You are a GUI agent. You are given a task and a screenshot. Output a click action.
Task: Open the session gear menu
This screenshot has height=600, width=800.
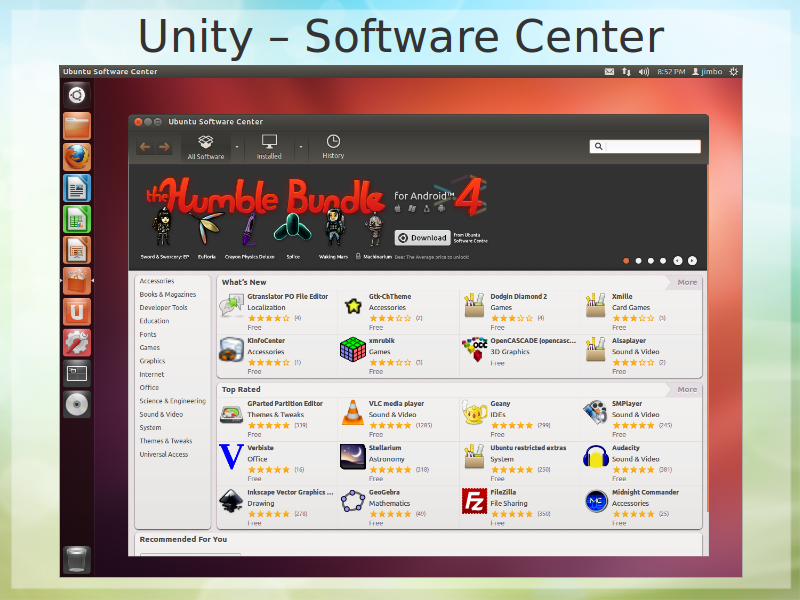[x=734, y=72]
